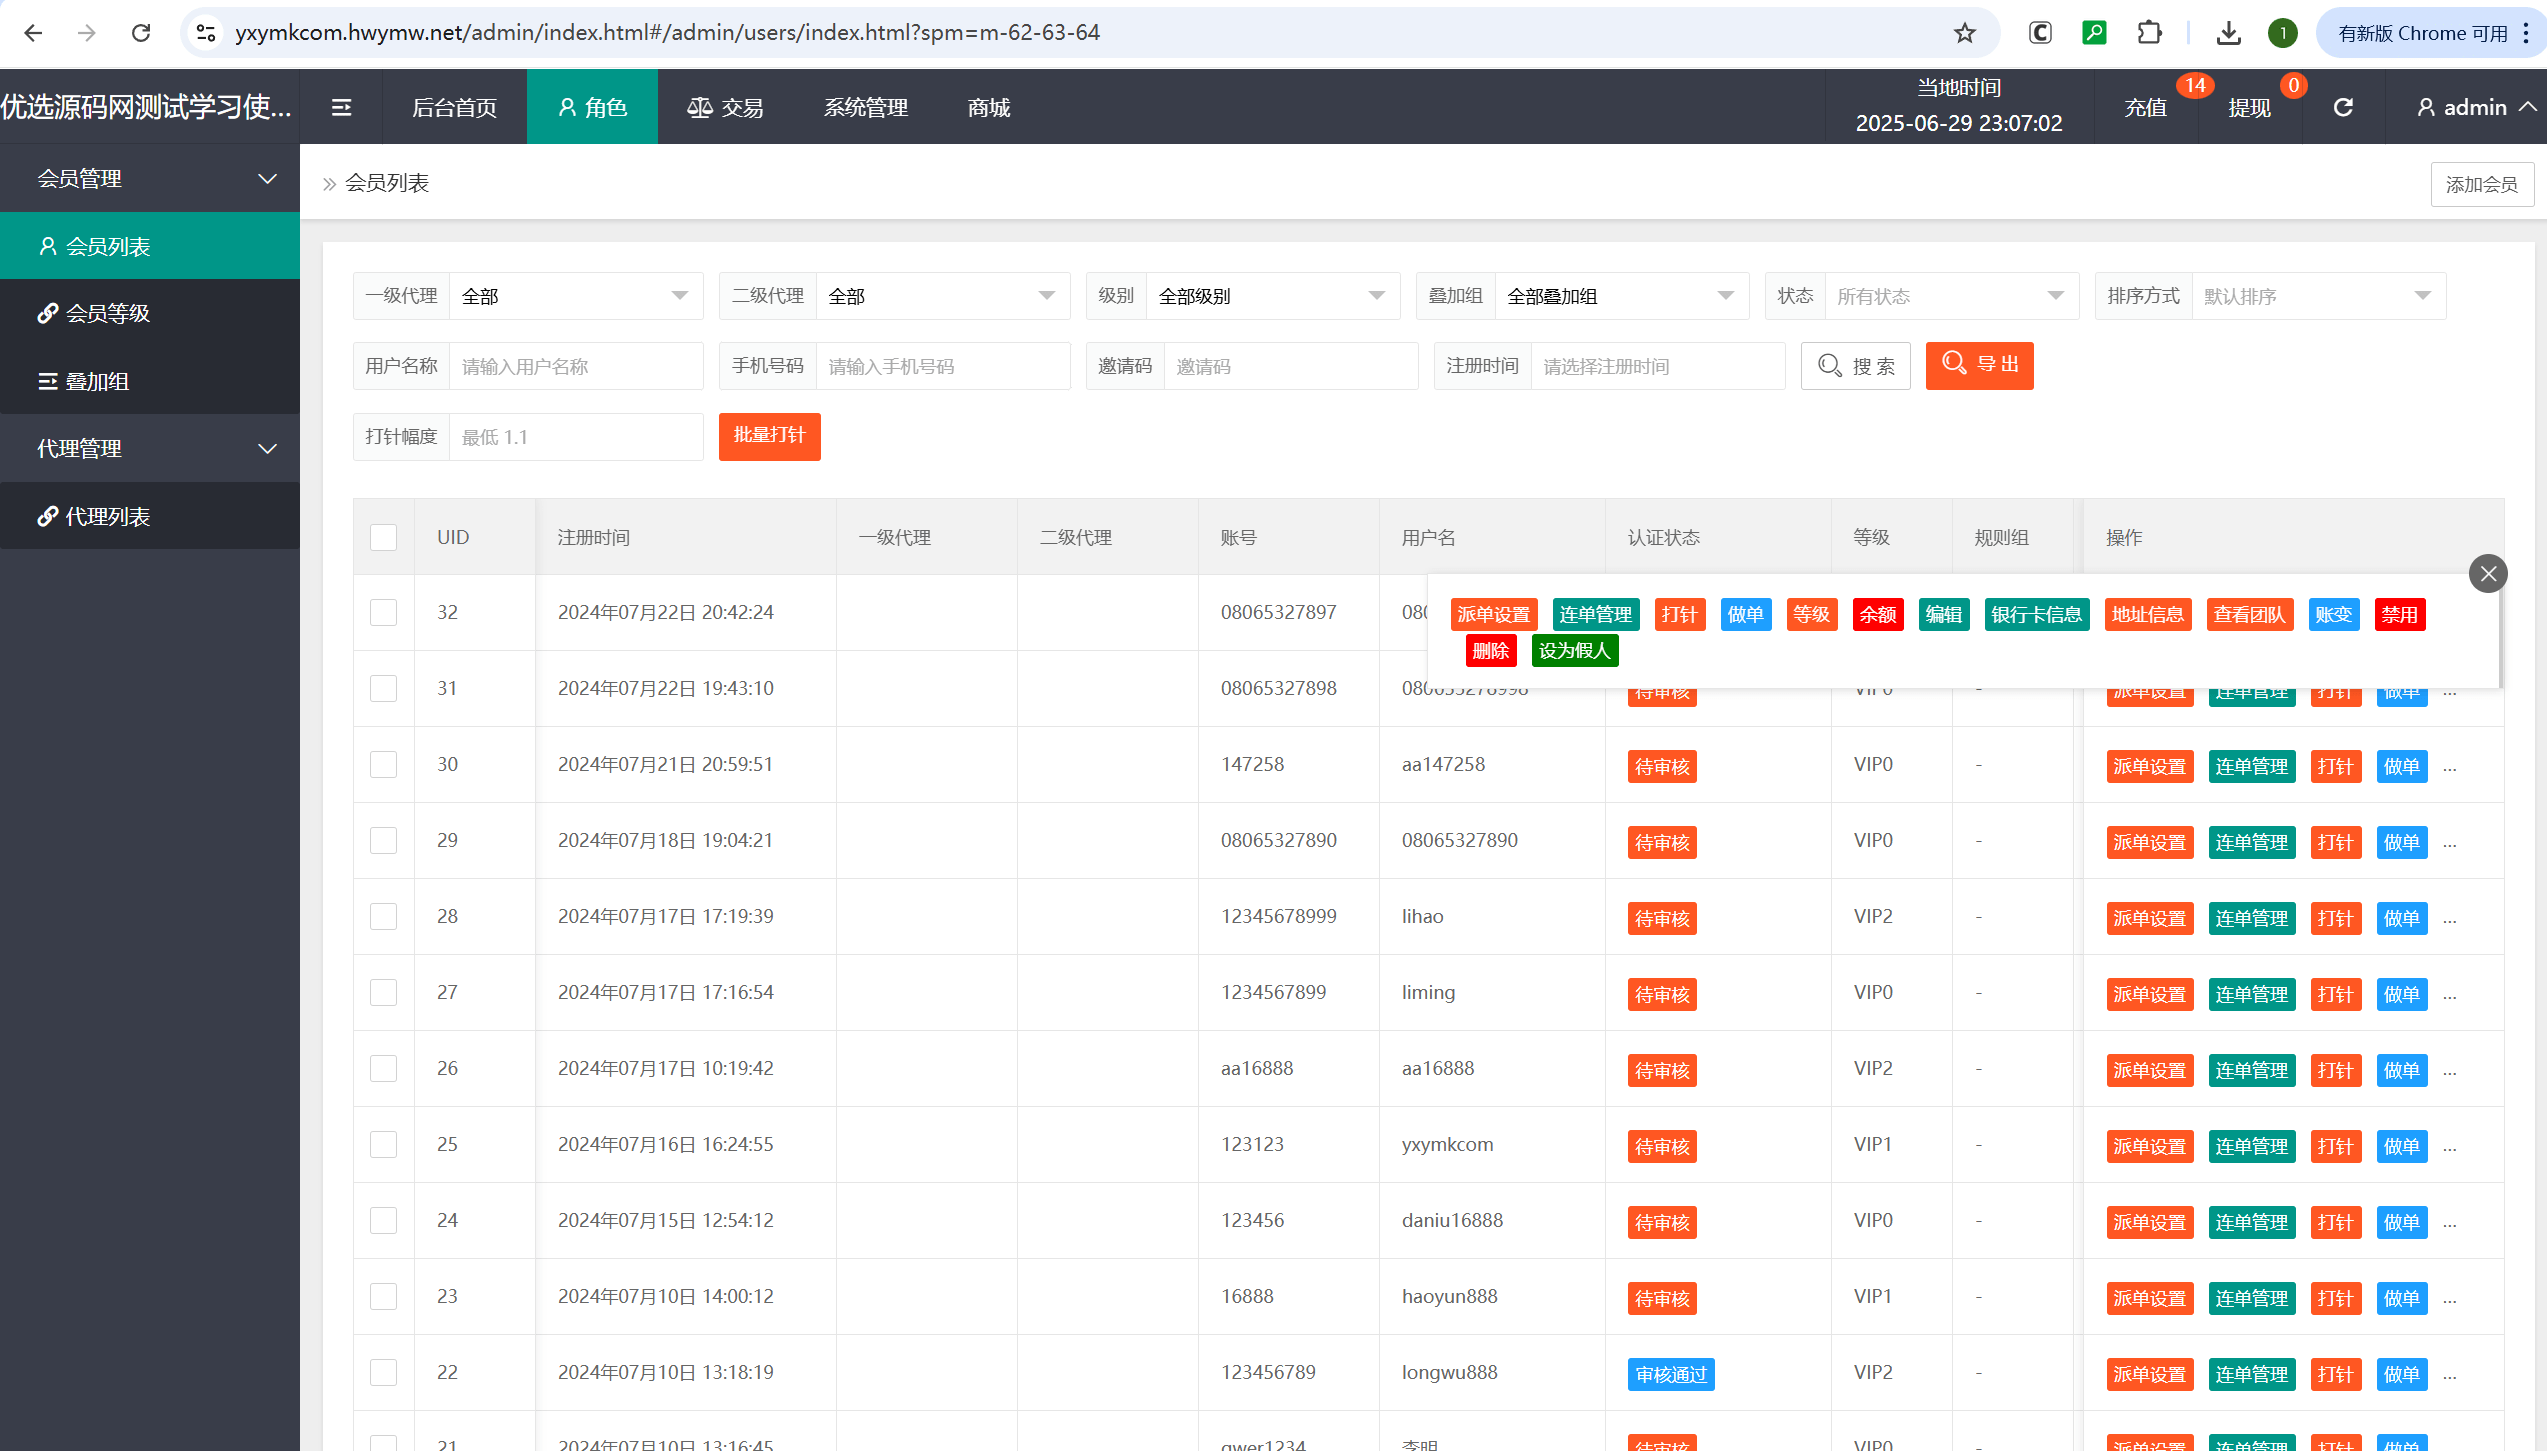Collapse sidebar with hamburger menu icon
This screenshot has width=2547, height=1451.
pyautogui.click(x=341, y=107)
